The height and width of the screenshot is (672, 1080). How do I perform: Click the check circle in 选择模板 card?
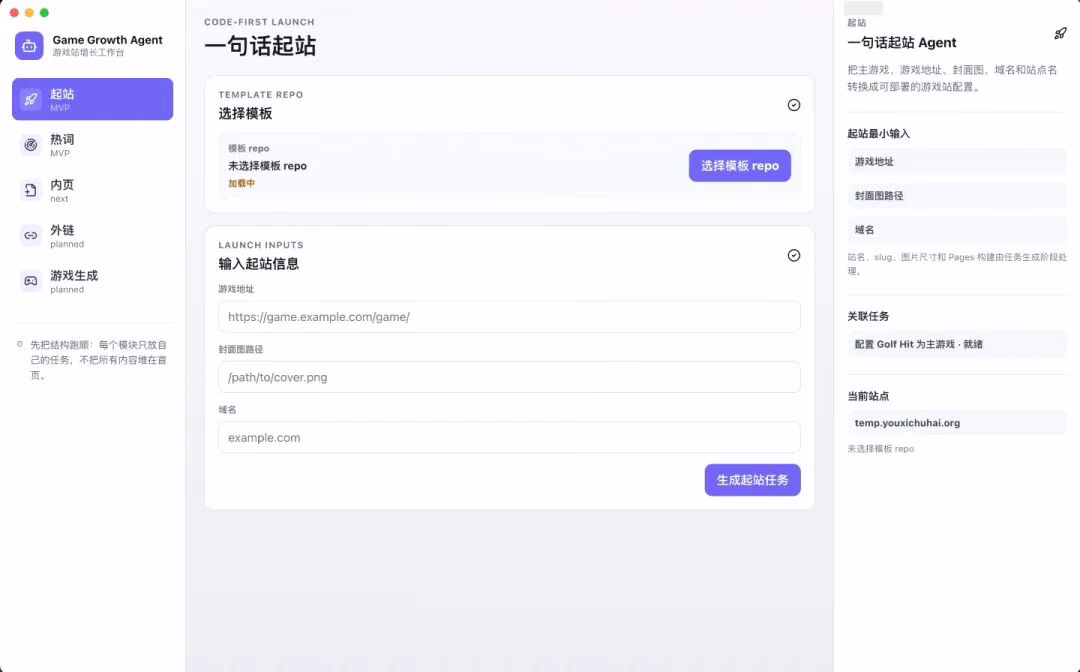coord(793,105)
